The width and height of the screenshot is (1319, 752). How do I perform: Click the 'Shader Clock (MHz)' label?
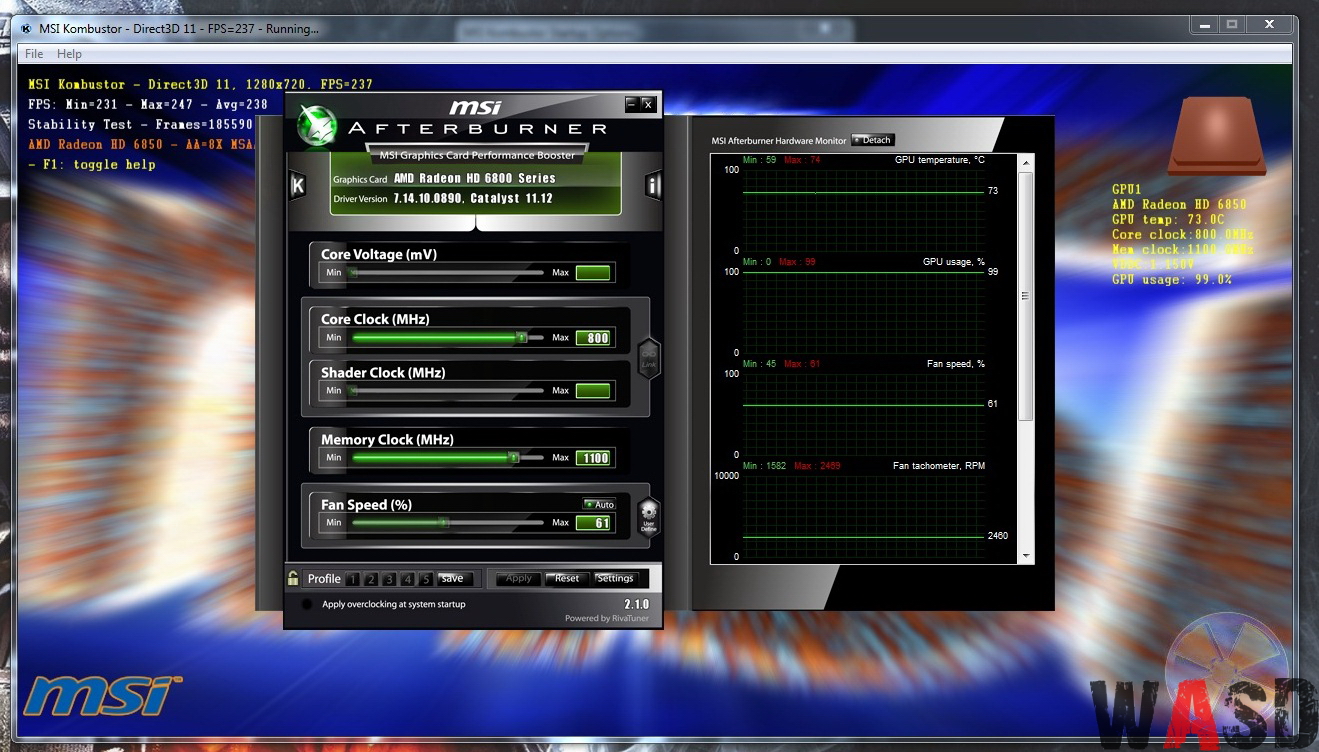click(x=383, y=372)
